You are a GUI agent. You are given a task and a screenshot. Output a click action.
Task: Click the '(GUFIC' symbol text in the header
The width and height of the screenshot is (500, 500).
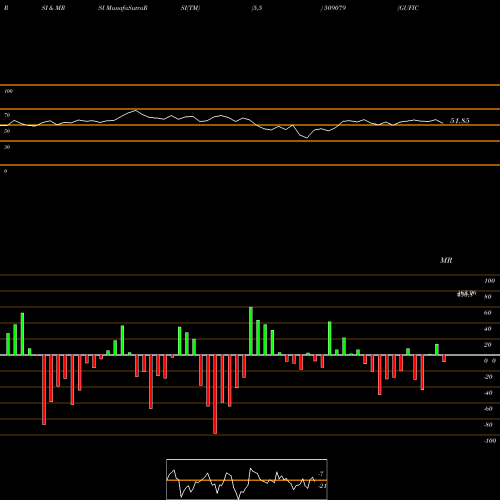pyautogui.click(x=408, y=8)
